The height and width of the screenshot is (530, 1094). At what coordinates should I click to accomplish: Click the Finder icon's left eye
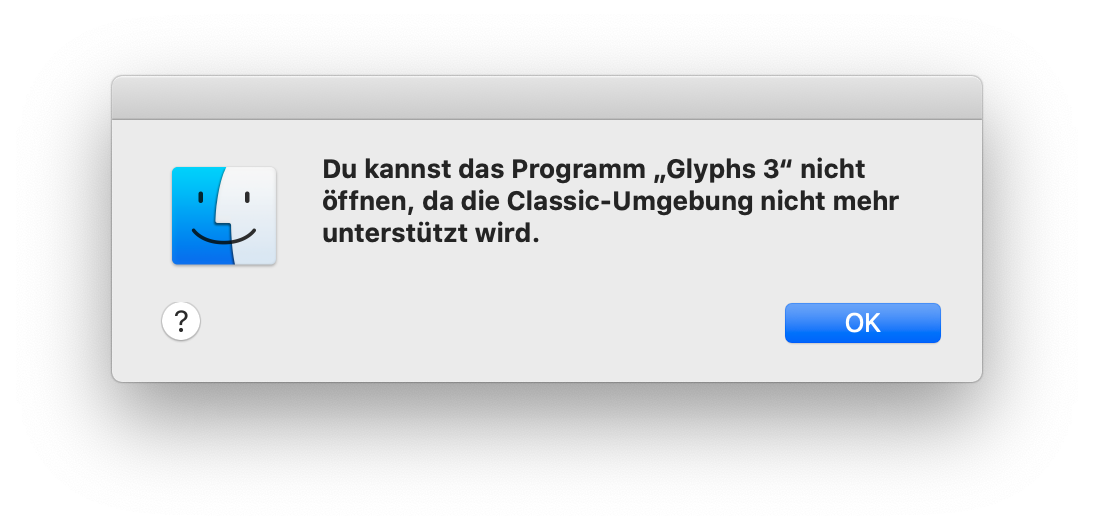[200, 197]
